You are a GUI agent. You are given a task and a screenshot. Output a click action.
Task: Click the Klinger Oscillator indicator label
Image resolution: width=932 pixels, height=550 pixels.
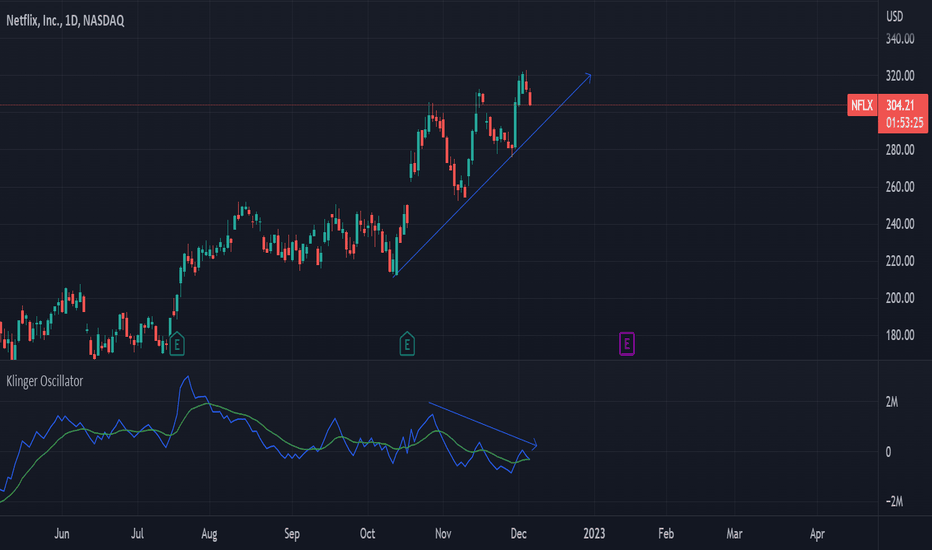[x=45, y=381]
